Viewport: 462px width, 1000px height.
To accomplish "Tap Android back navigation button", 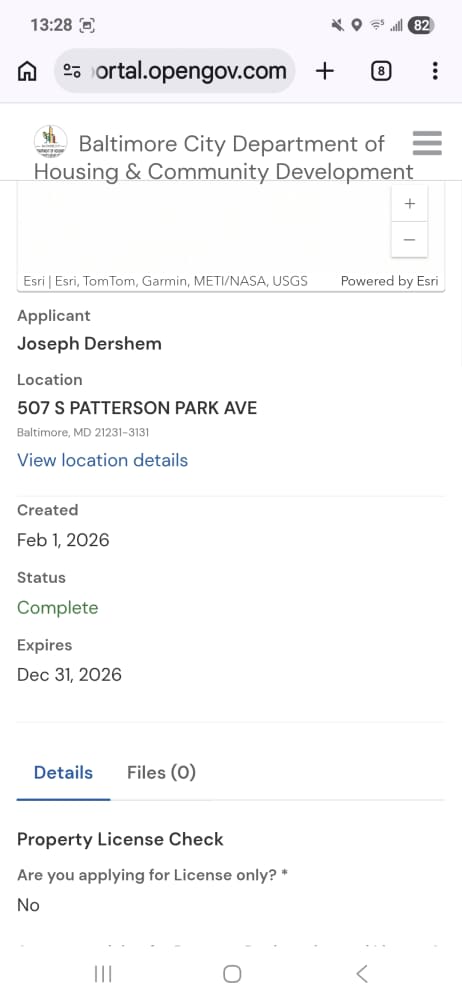I will click(362, 974).
